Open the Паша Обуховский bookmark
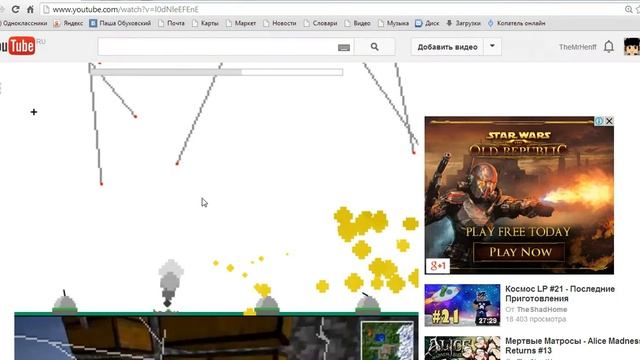 (x=120, y=23)
